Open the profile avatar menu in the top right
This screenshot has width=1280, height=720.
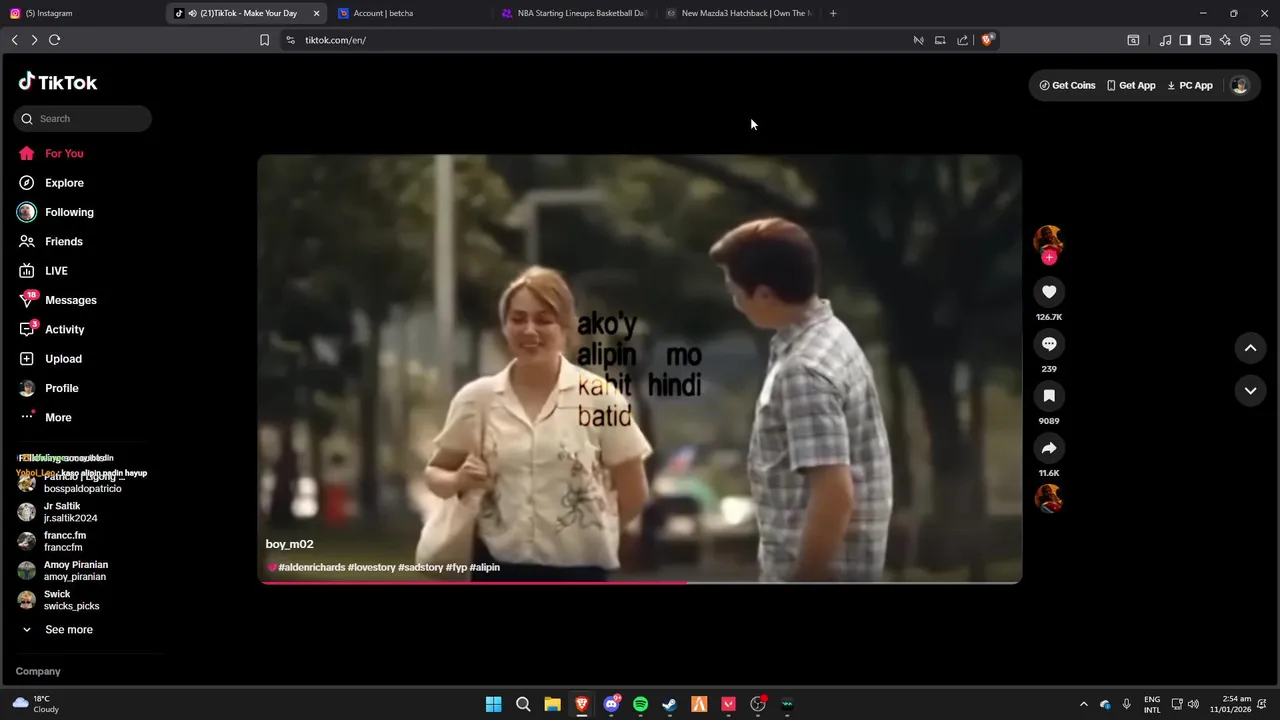click(x=1240, y=86)
